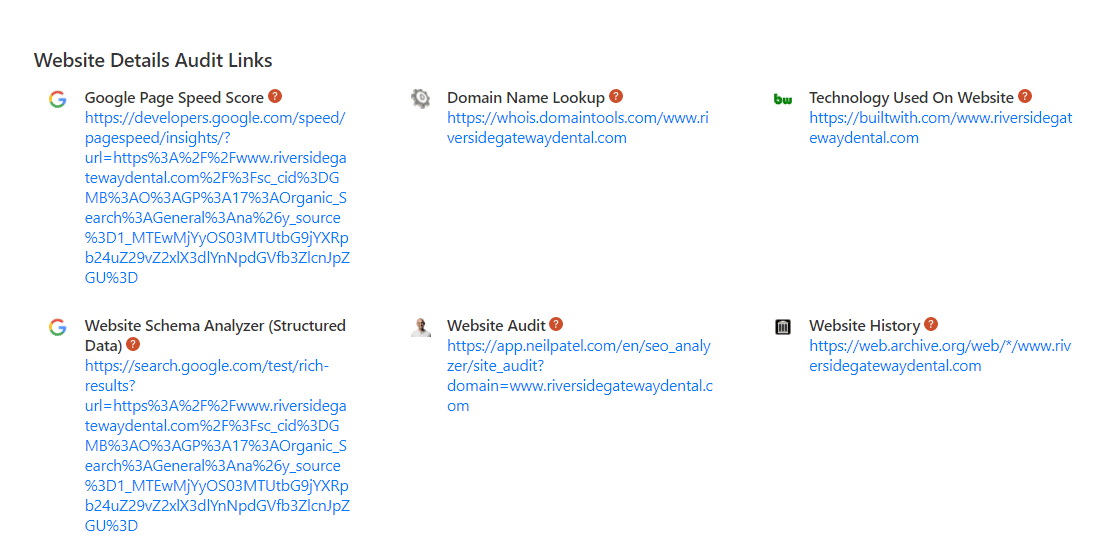Viewport: 1111px width, 557px height.
Task: Click help icon after Technology Used On Website
Action: pyautogui.click(x=1025, y=97)
